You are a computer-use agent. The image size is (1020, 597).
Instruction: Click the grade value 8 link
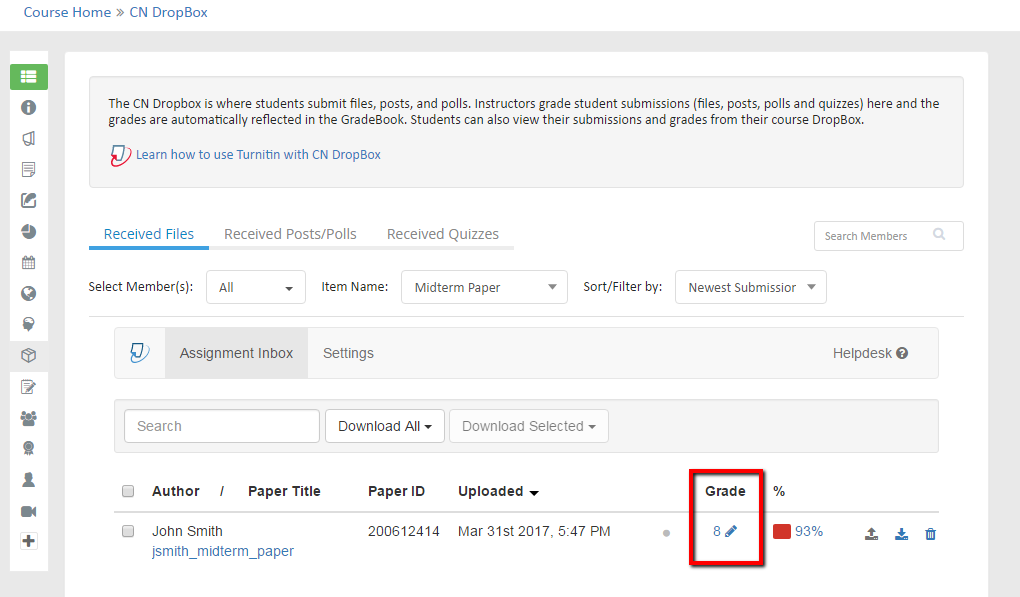point(717,531)
